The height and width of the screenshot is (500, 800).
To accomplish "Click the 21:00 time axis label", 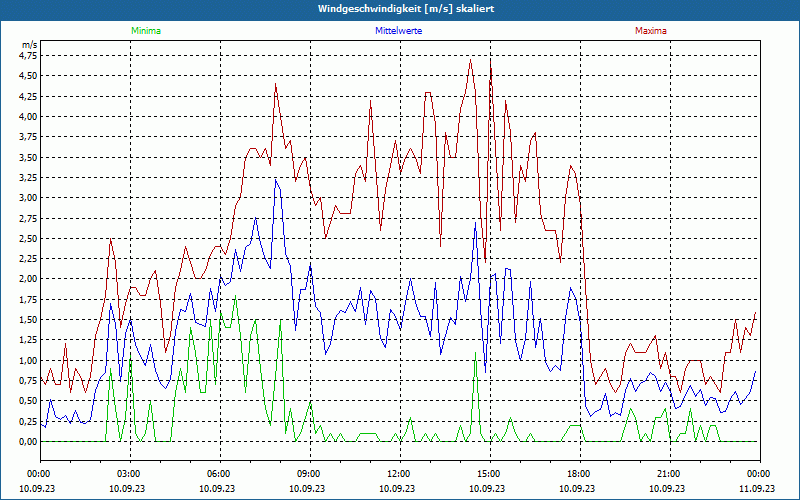I will pyautogui.click(x=667, y=474).
